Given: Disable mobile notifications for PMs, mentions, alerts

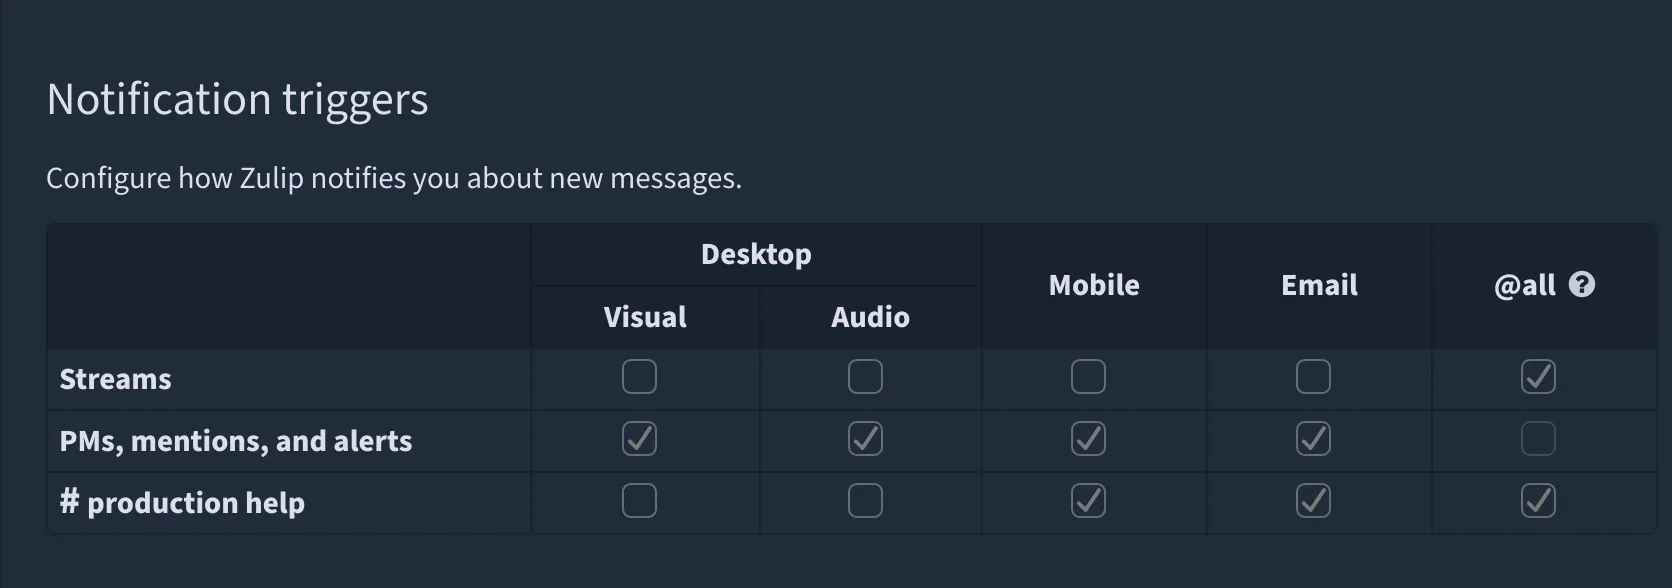Looking at the screenshot, I should [1088, 439].
